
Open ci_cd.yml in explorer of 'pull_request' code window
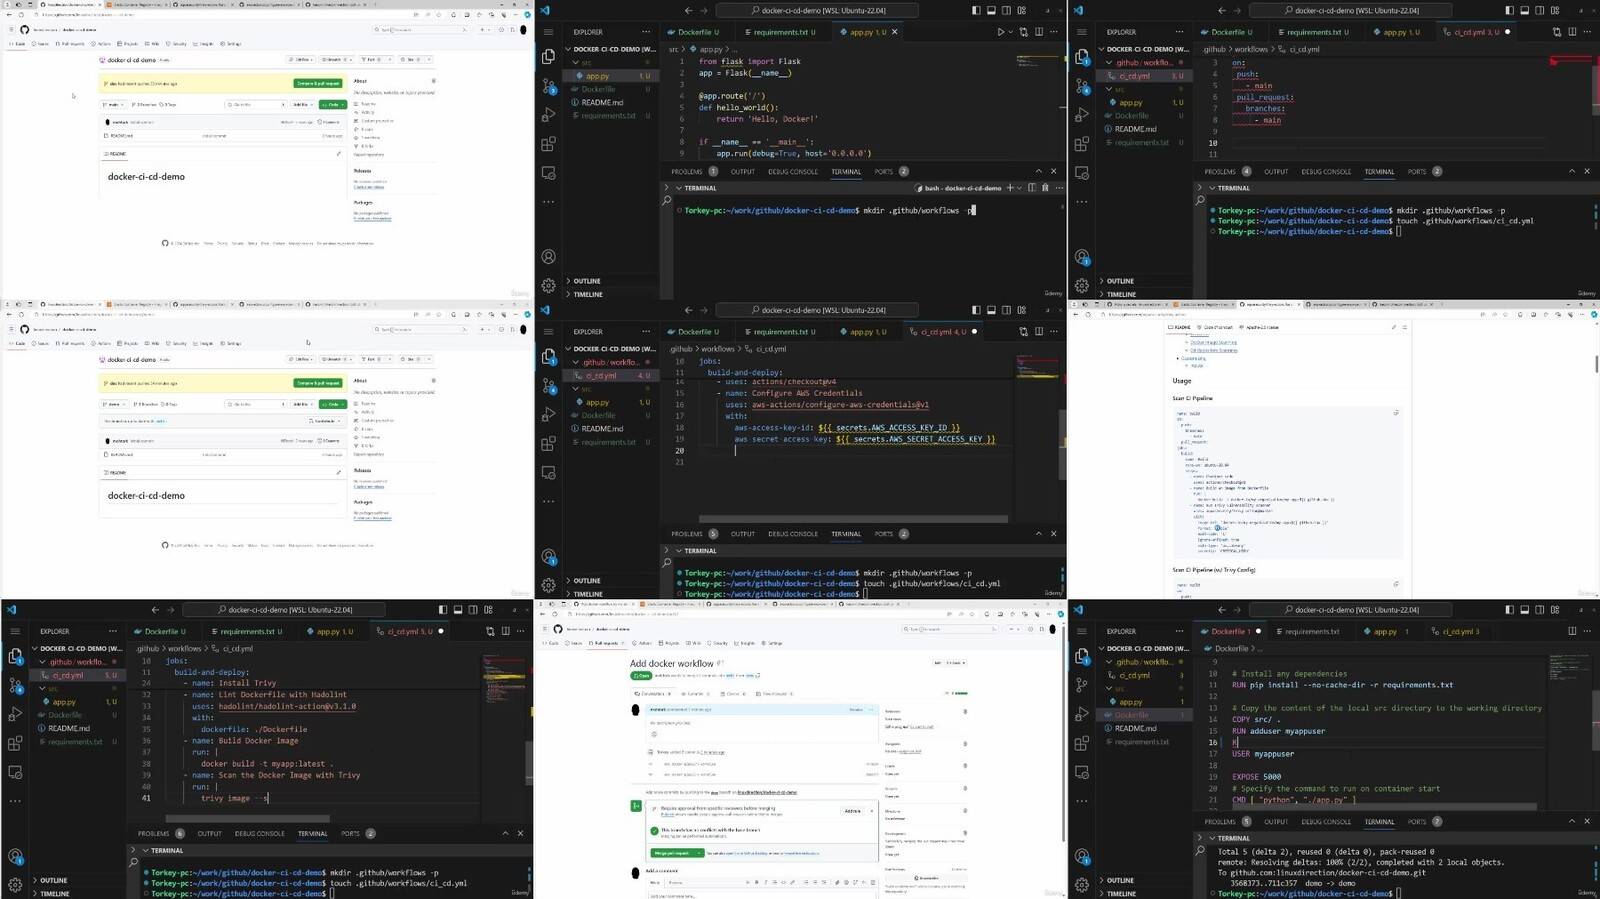[1135, 76]
